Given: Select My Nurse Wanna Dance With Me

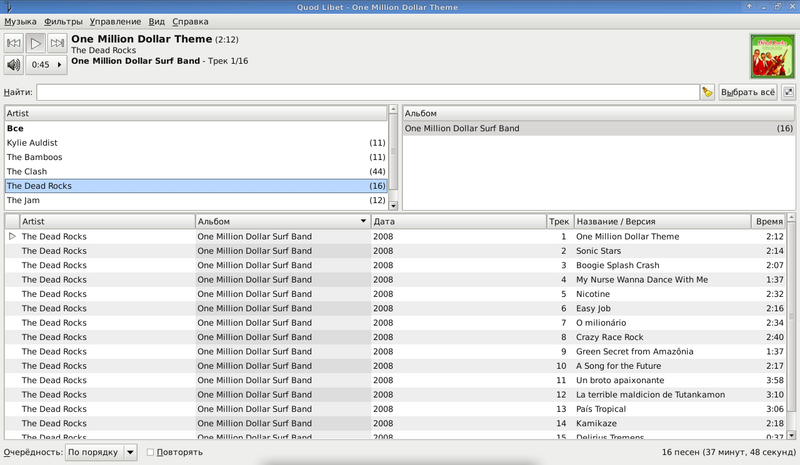Looking at the screenshot, I should coord(395,280).
